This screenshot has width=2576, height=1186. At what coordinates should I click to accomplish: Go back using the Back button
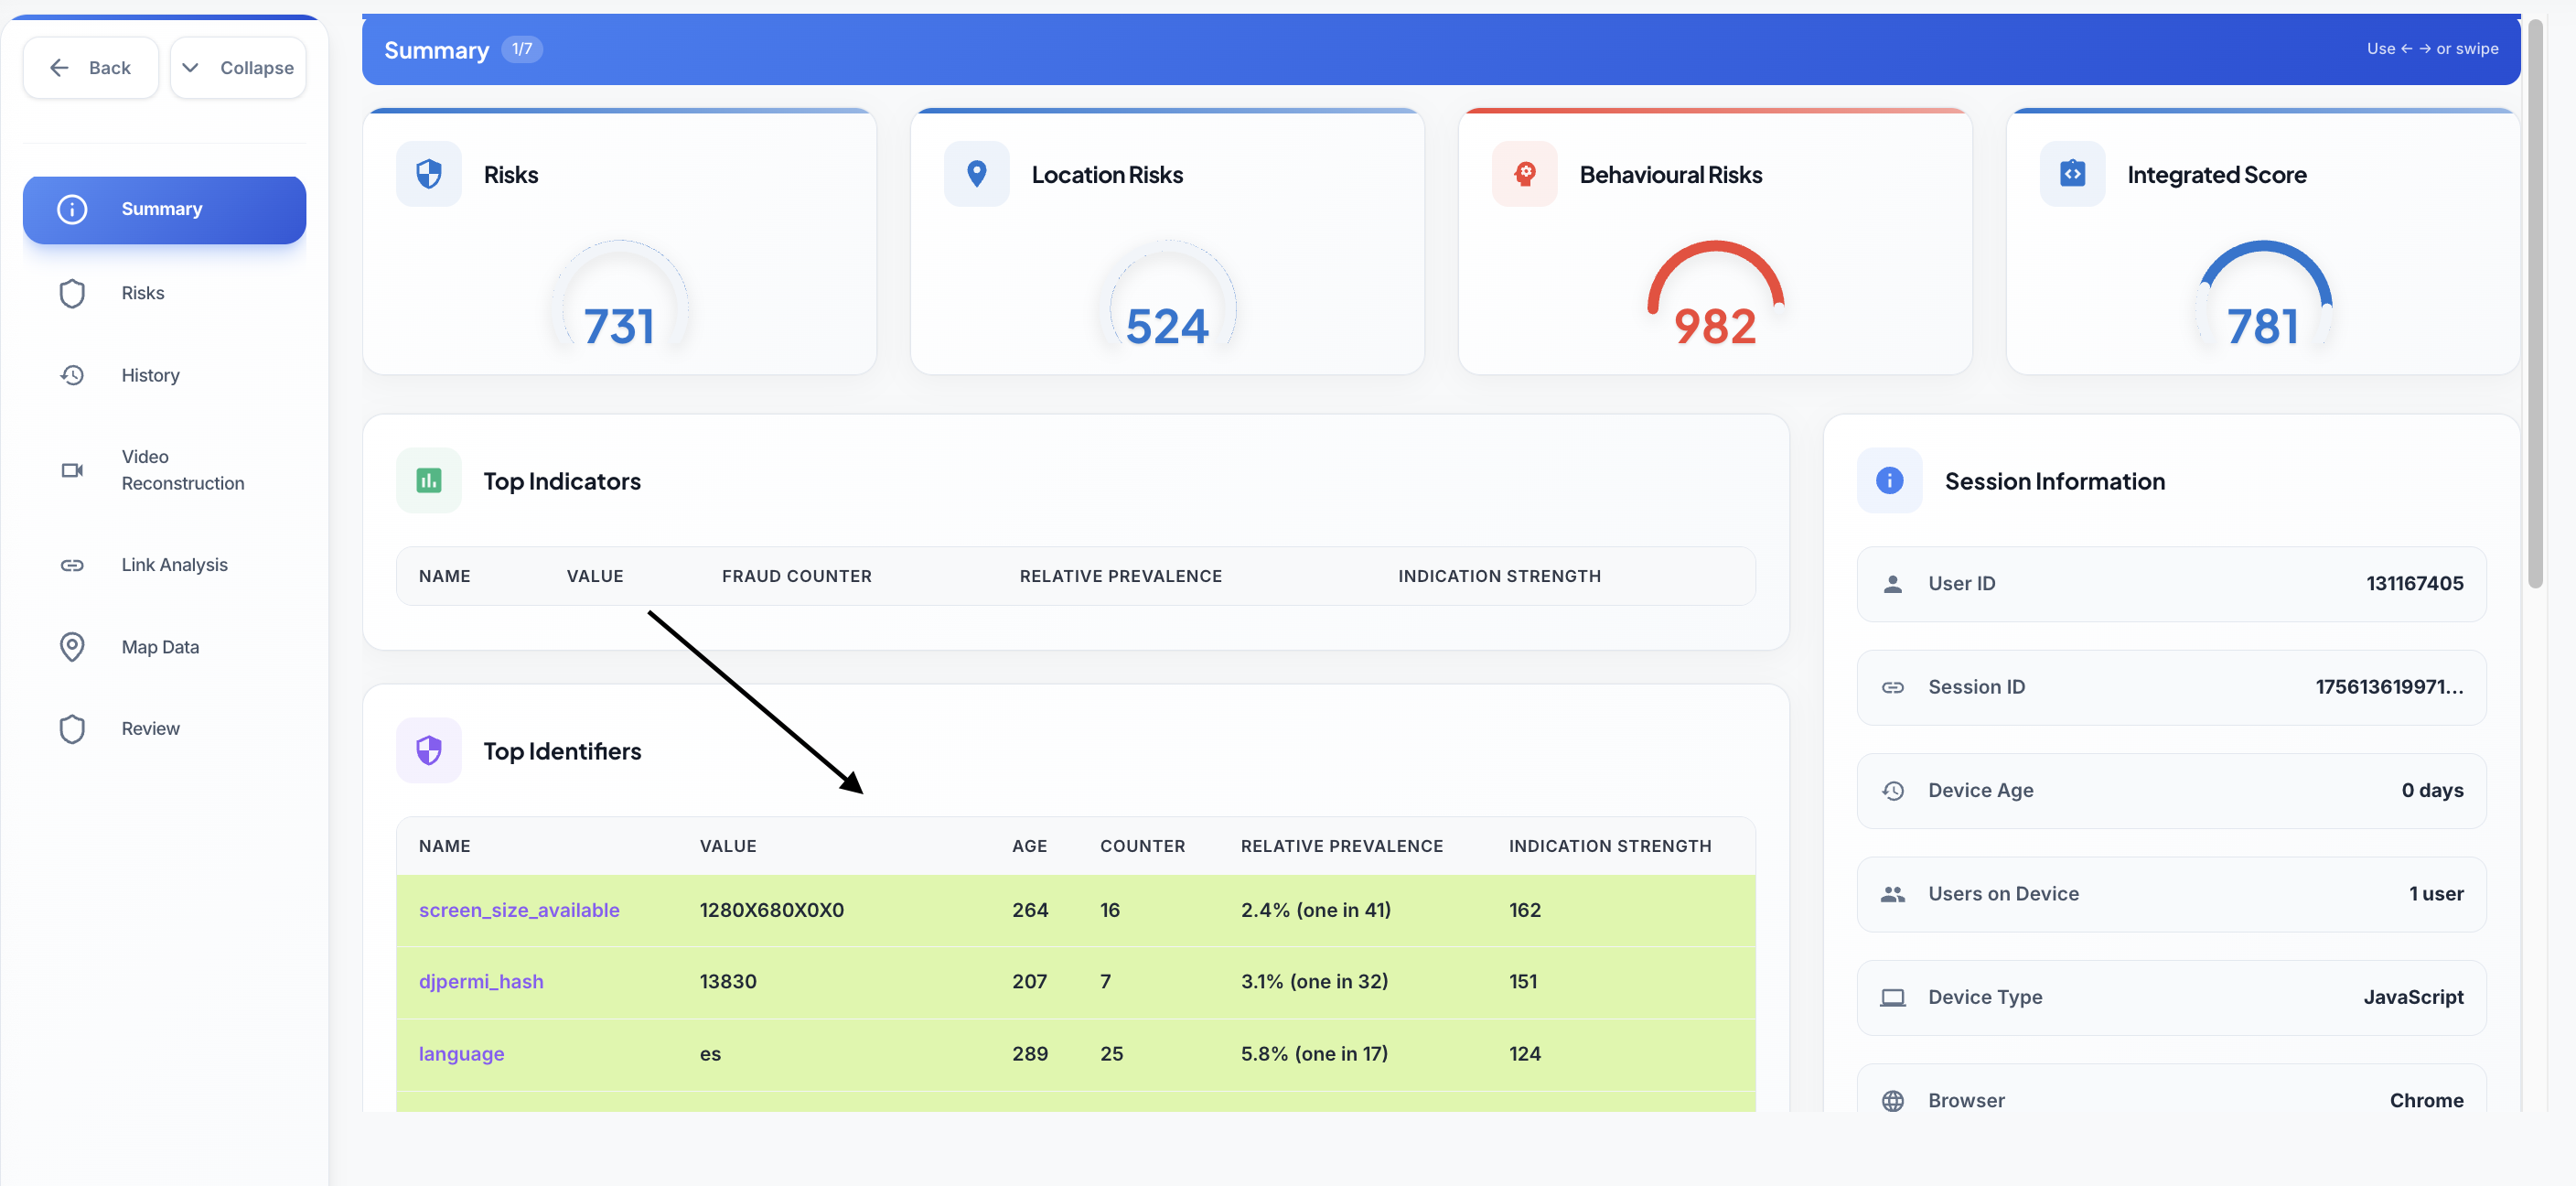tap(90, 68)
